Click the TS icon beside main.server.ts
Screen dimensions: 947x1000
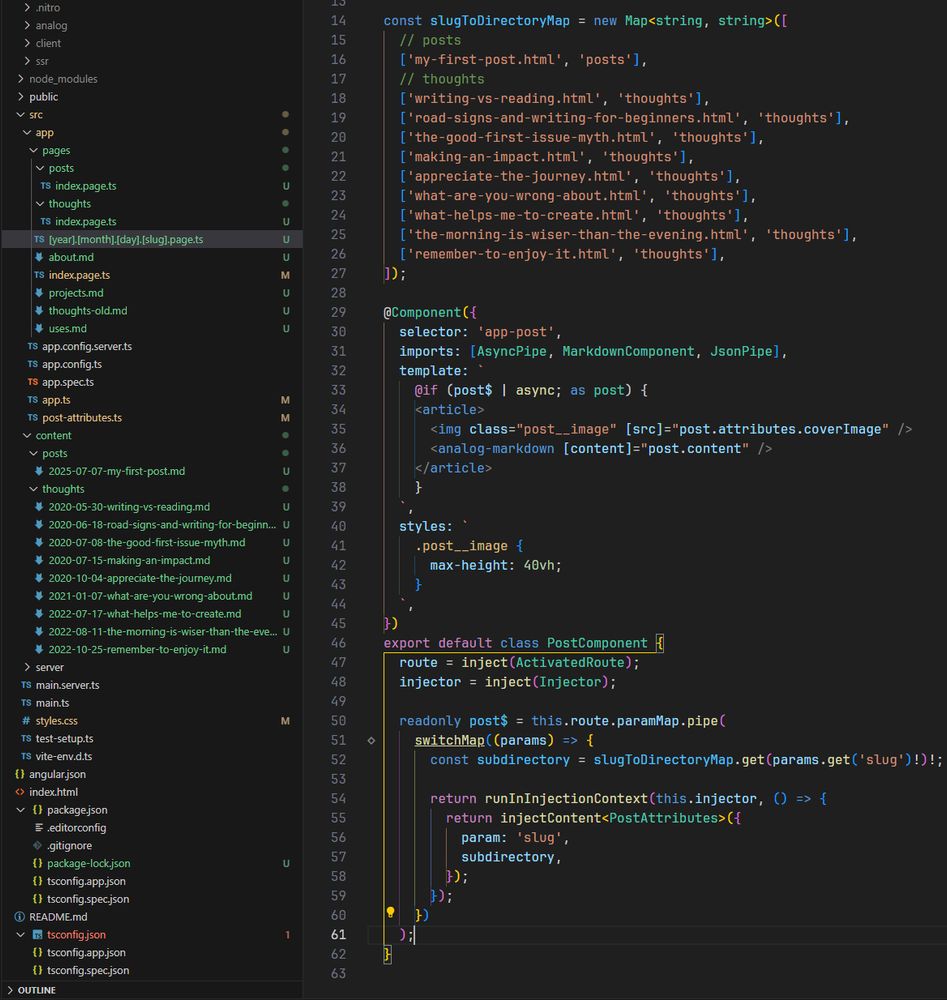tap(26, 685)
